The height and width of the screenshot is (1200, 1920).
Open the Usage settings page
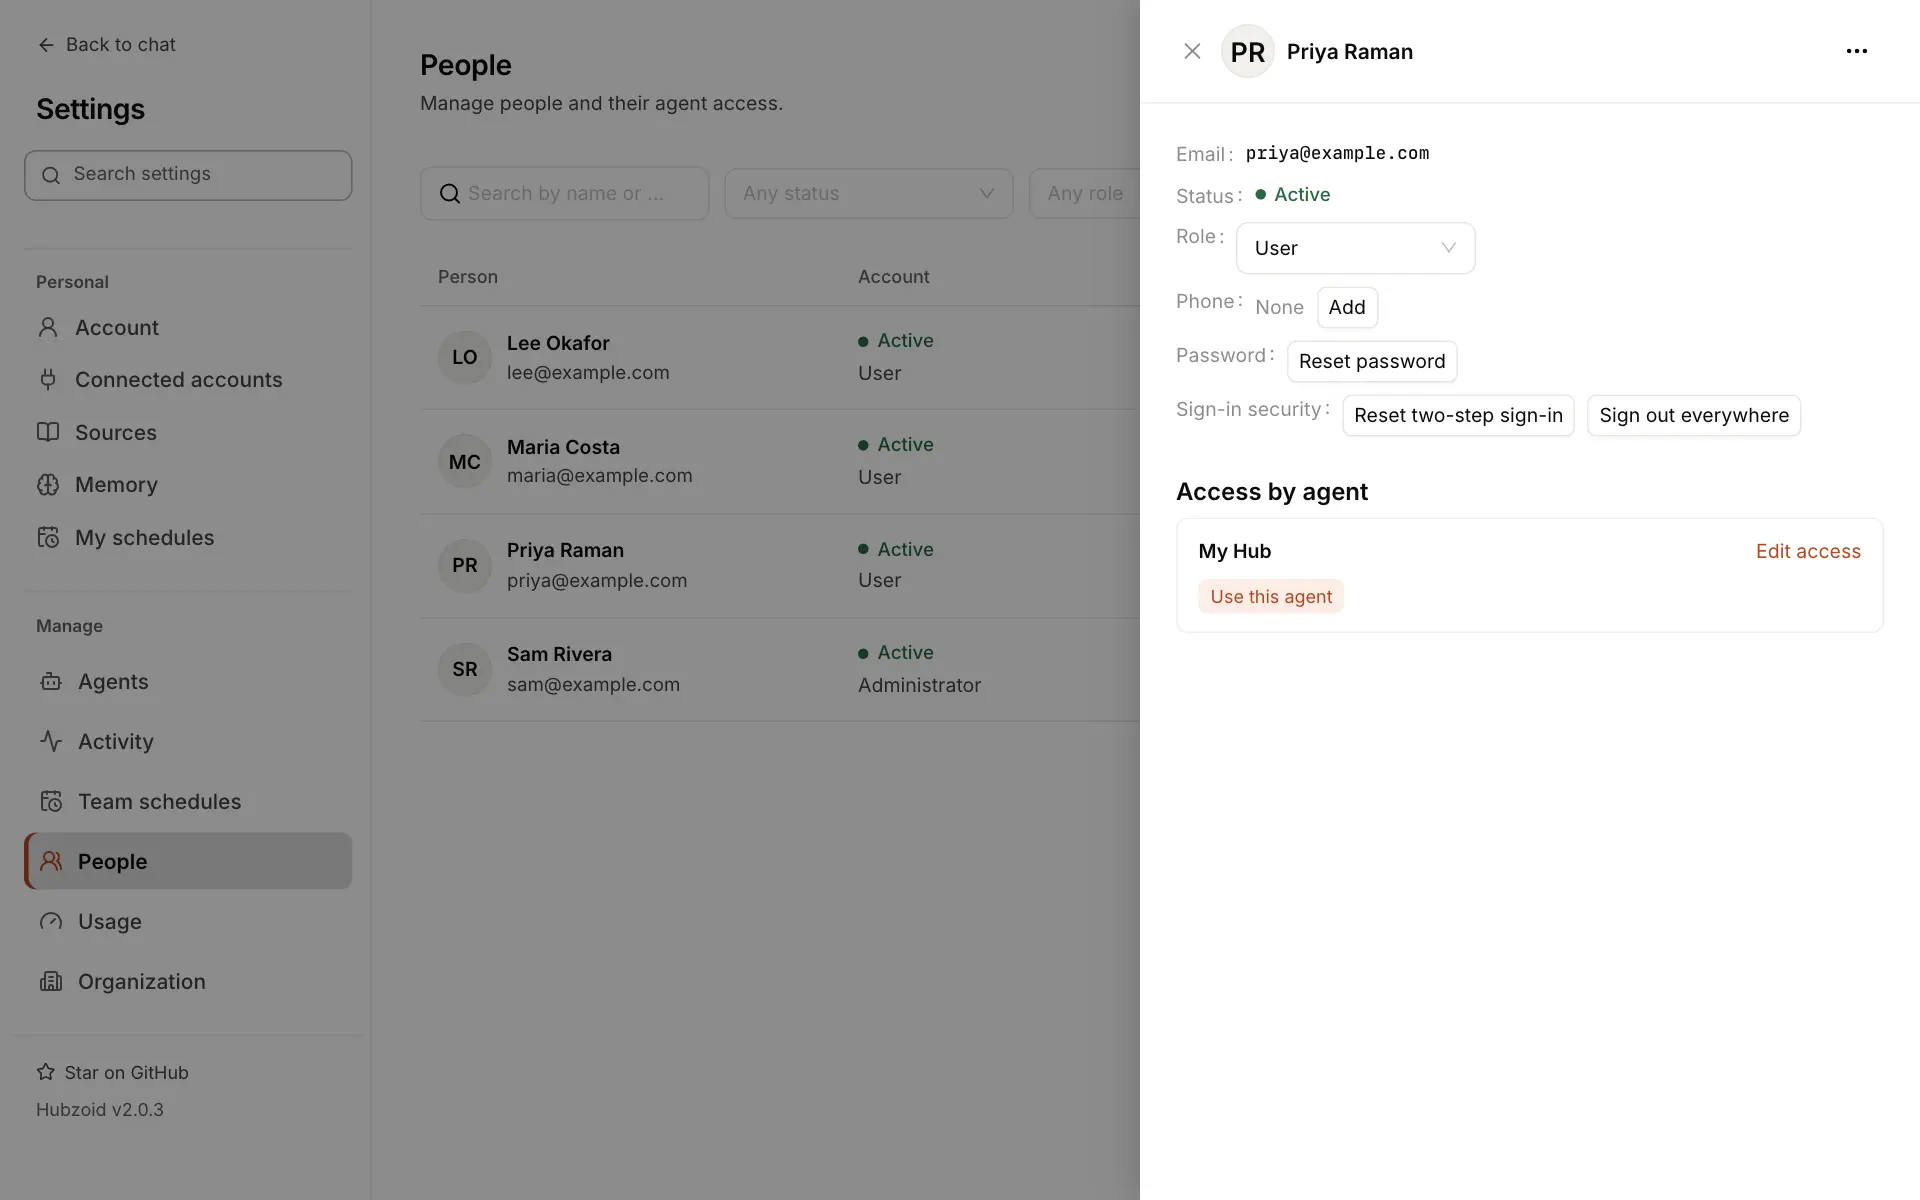click(x=188, y=921)
